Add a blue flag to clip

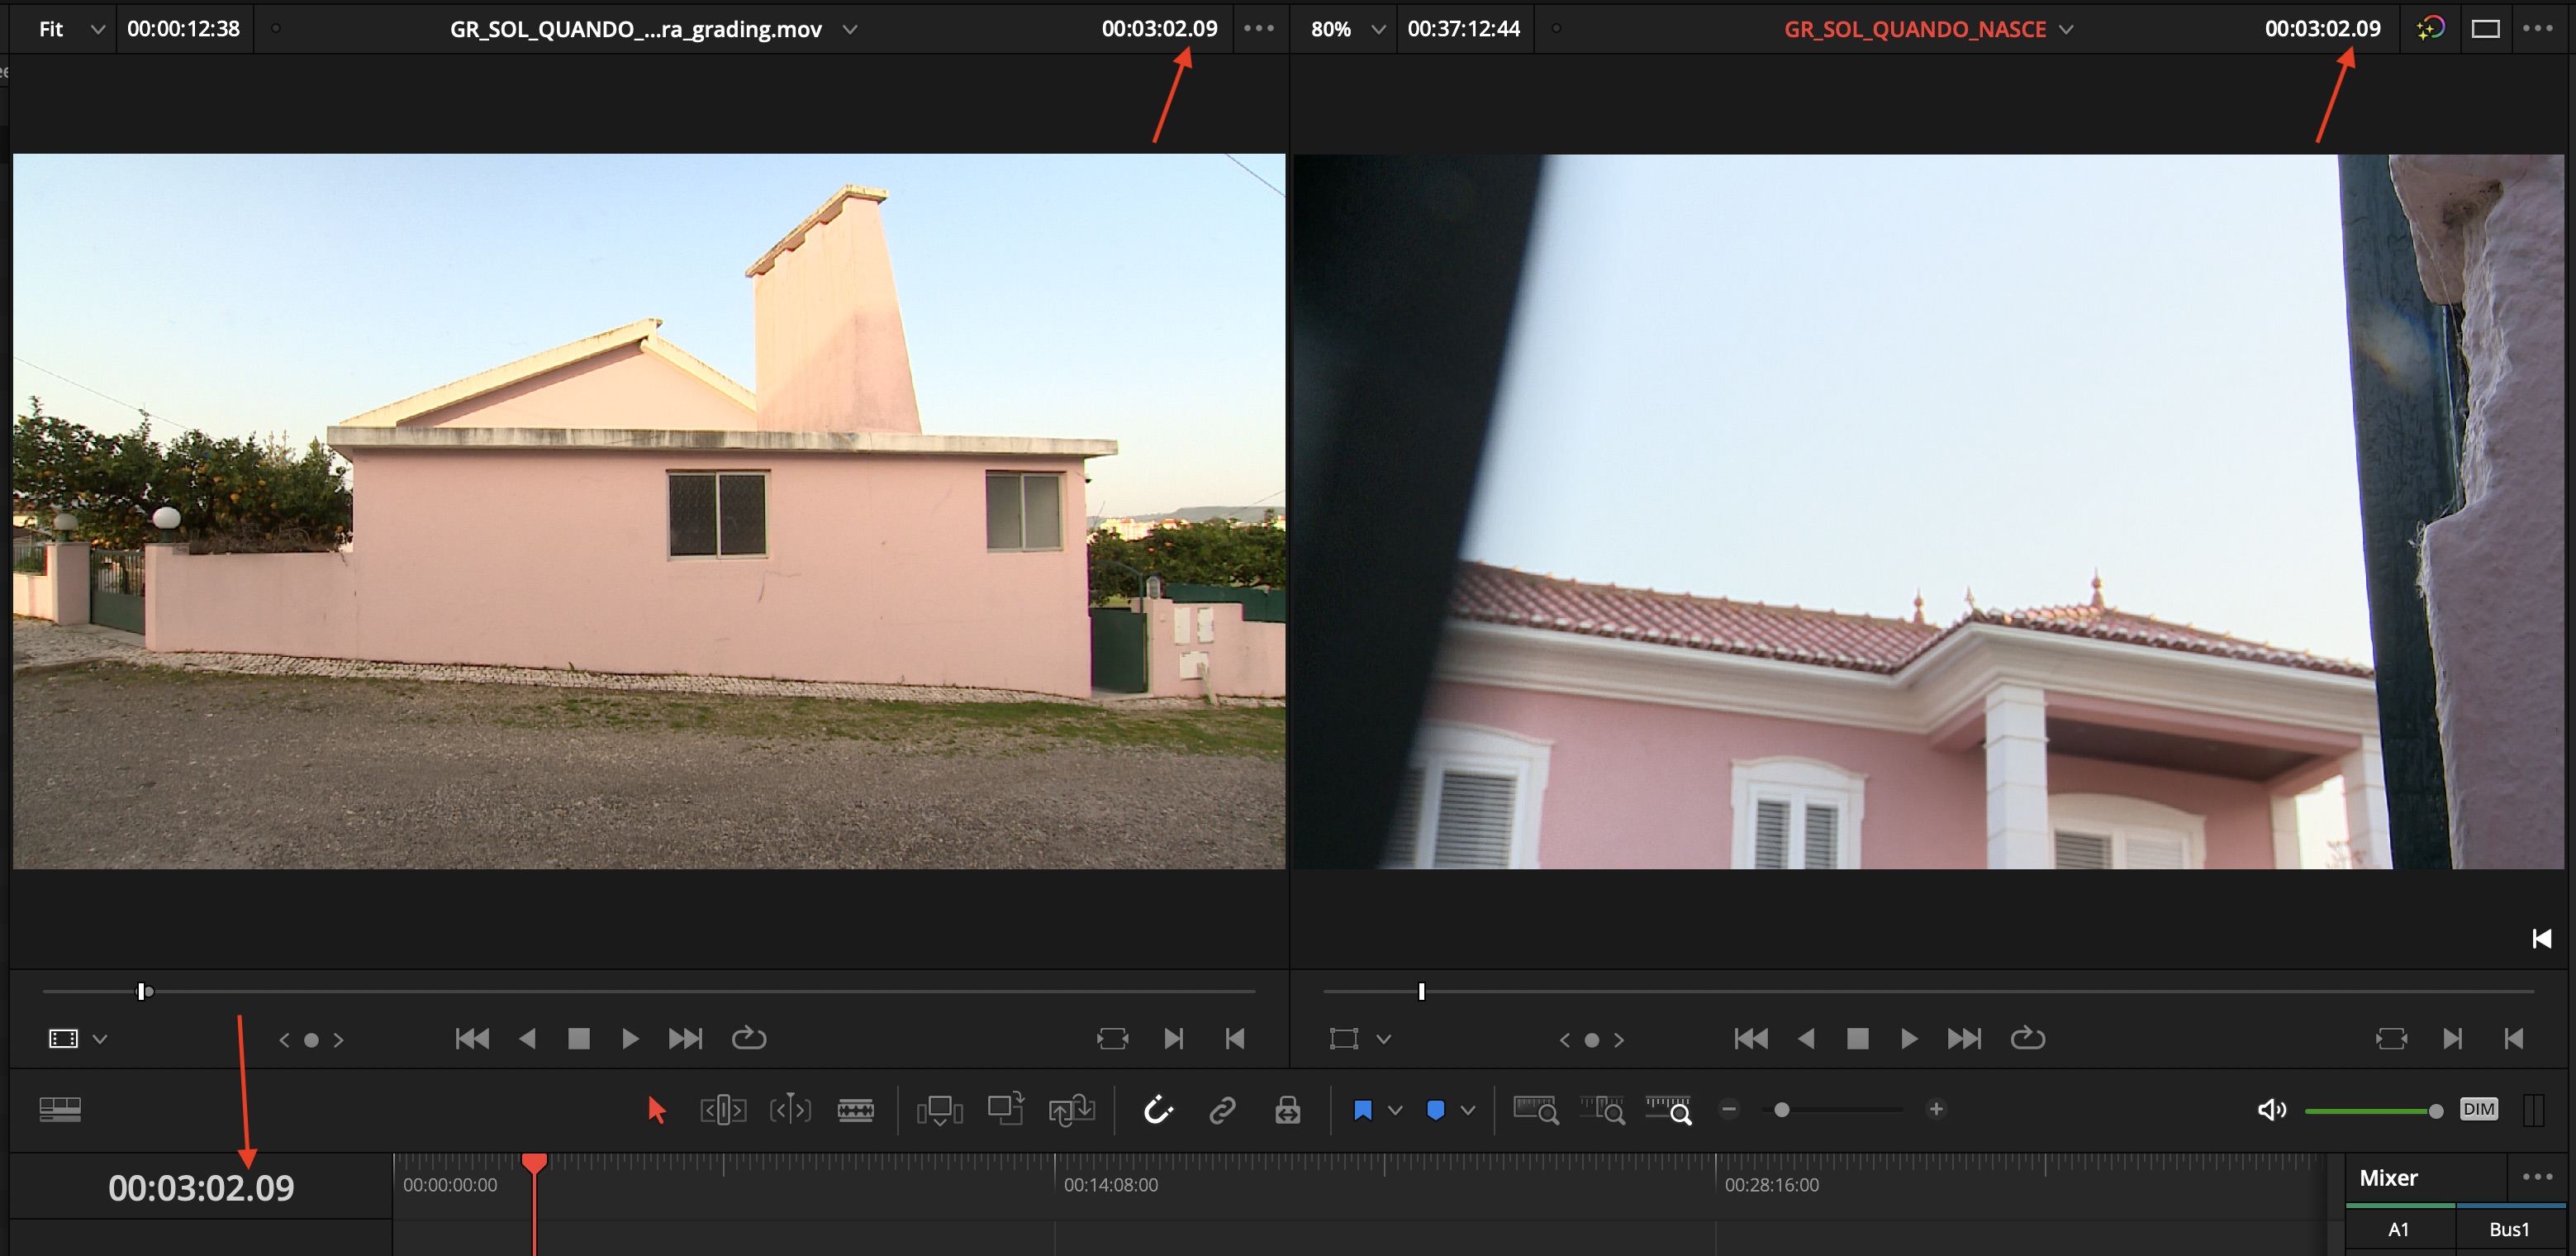tap(1362, 1110)
